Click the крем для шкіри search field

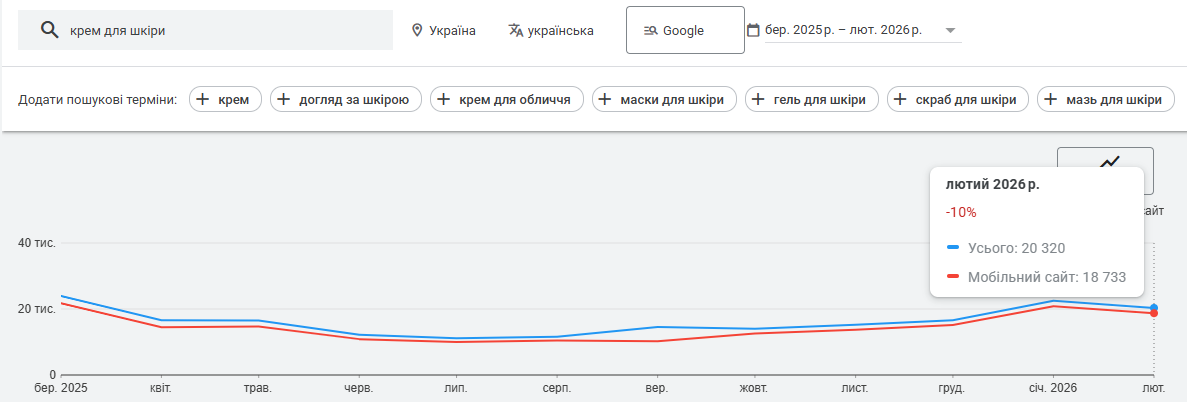220,30
